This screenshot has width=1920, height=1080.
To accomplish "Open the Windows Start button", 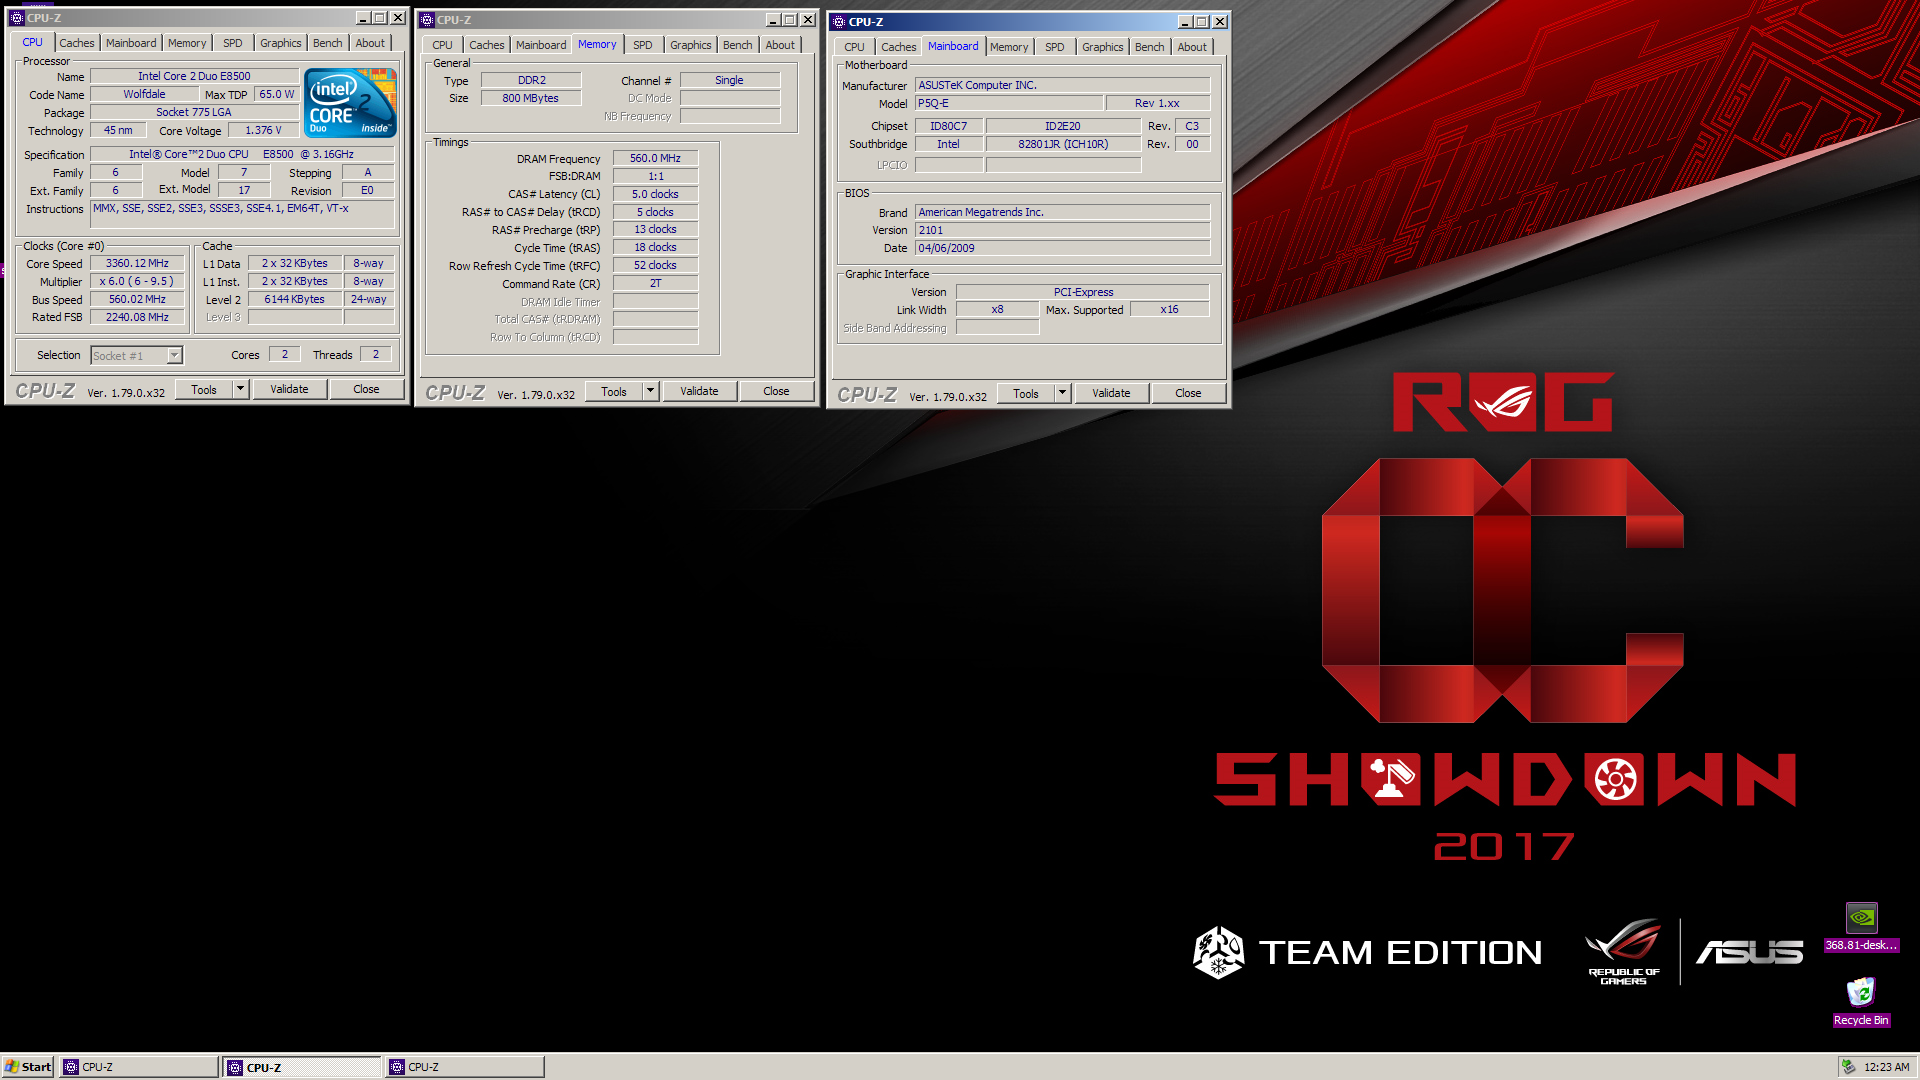I will 28,1067.
